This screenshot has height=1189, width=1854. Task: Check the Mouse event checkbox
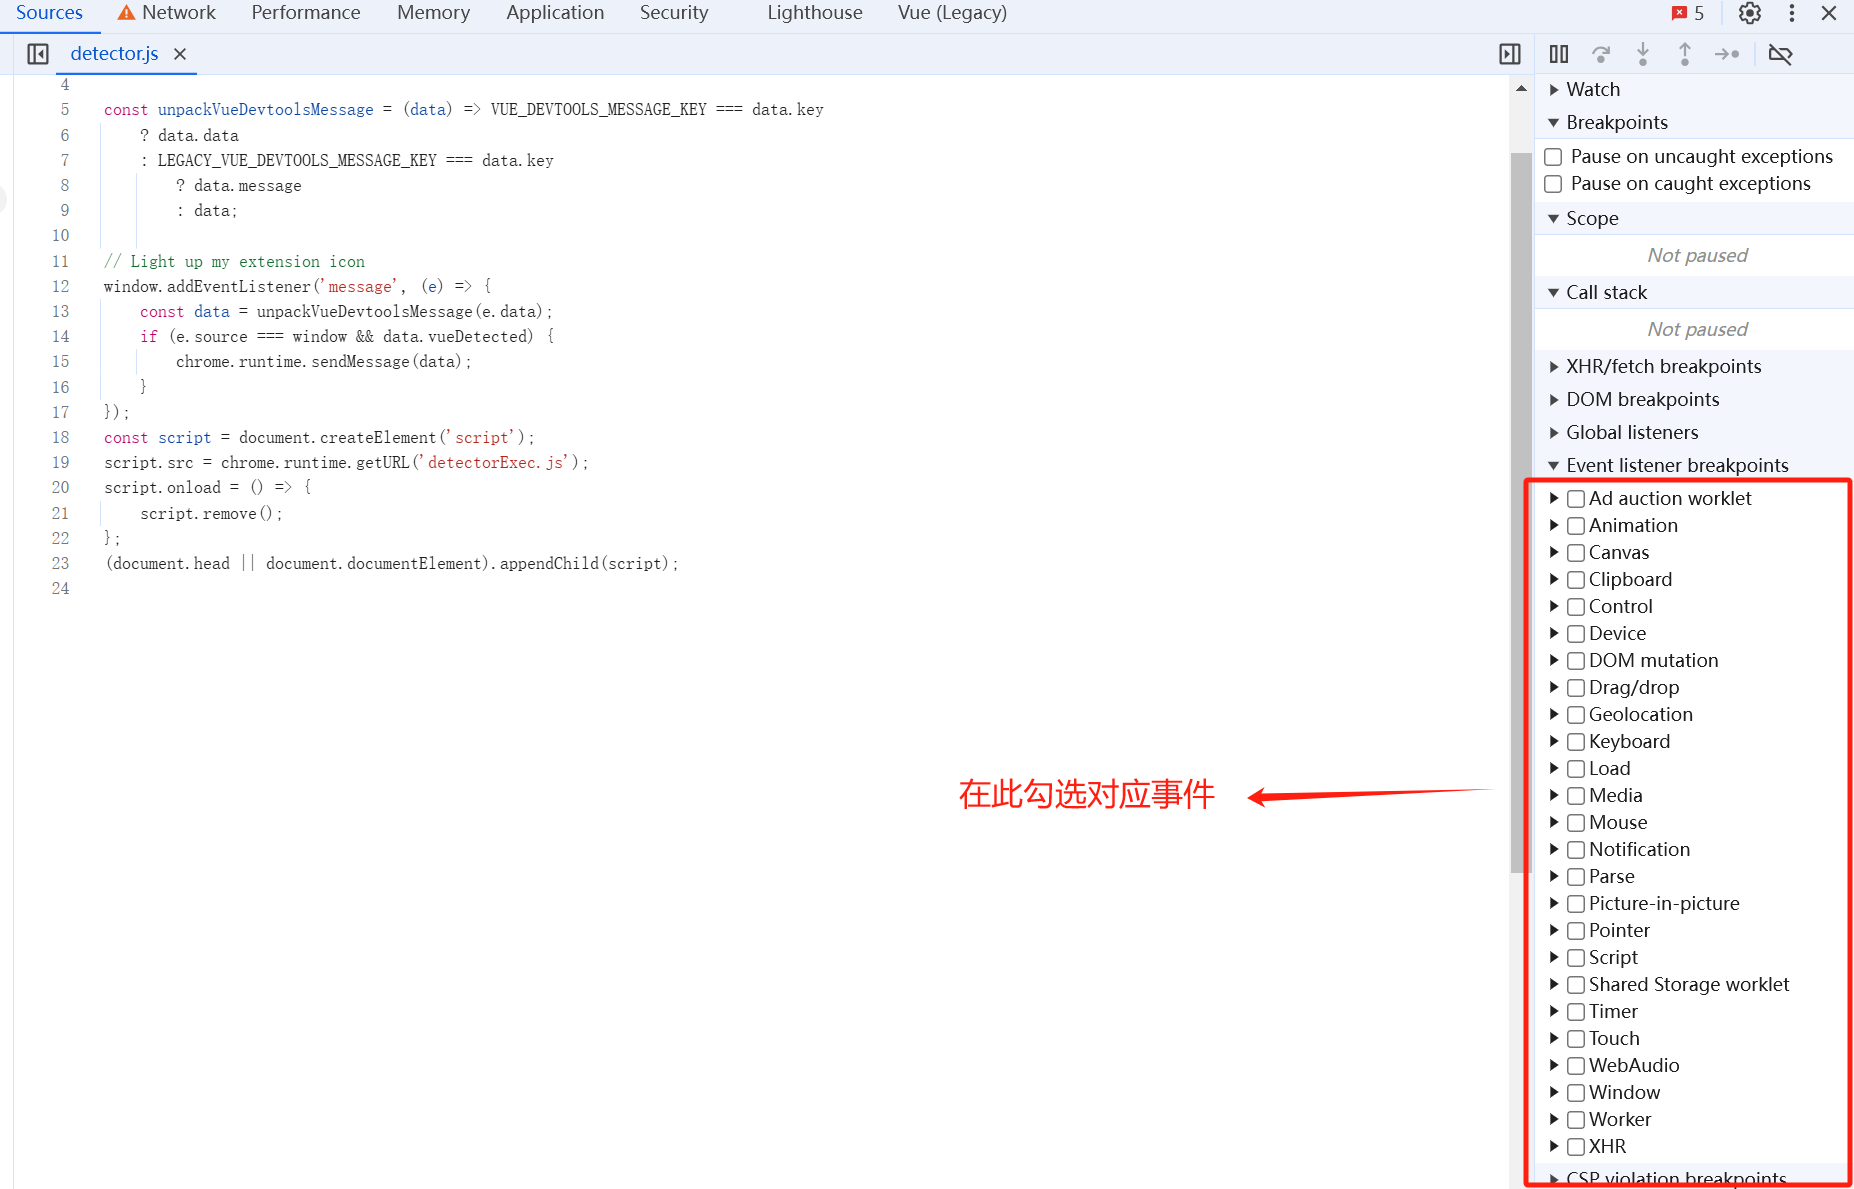coord(1576,823)
